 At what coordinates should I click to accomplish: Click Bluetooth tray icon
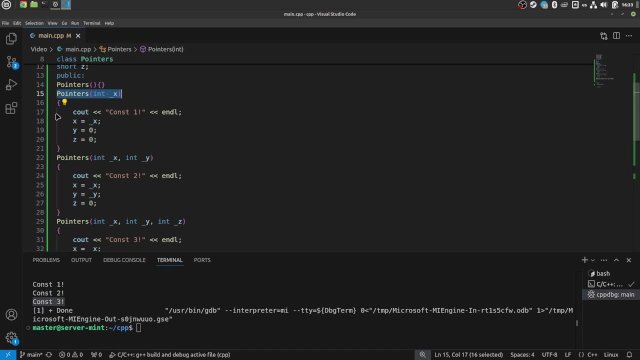pyautogui.click(x=554, y=5)
